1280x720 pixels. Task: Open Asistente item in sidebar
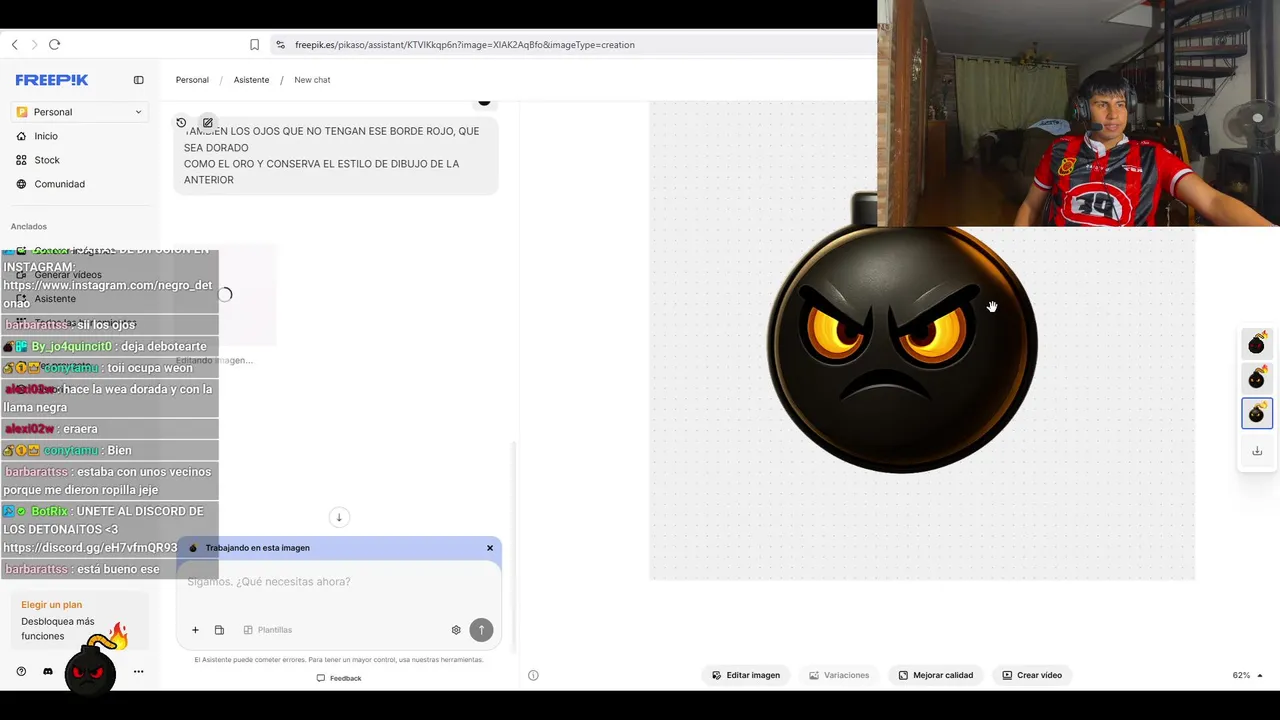point(55,299)
